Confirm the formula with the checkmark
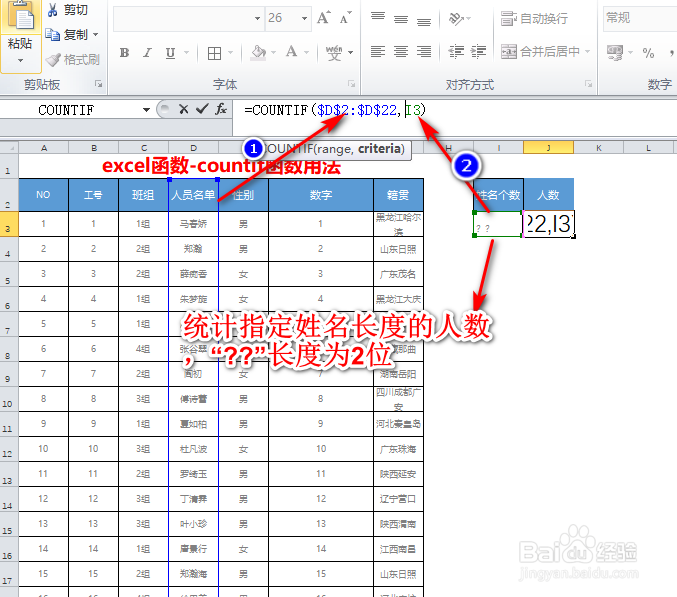Viewport: 677px width, 597px height. tap(202, 109)
